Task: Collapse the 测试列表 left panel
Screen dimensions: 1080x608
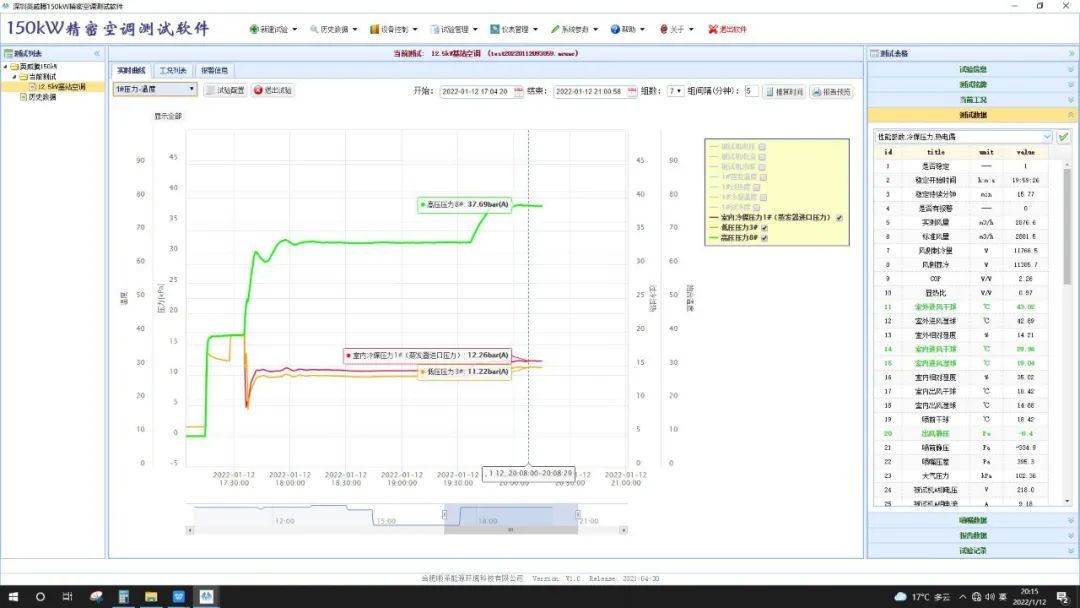Action: pos(97,53)
